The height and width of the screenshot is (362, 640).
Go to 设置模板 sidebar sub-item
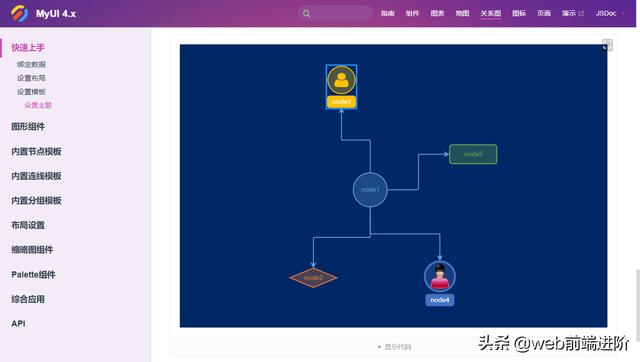[31, 92]
